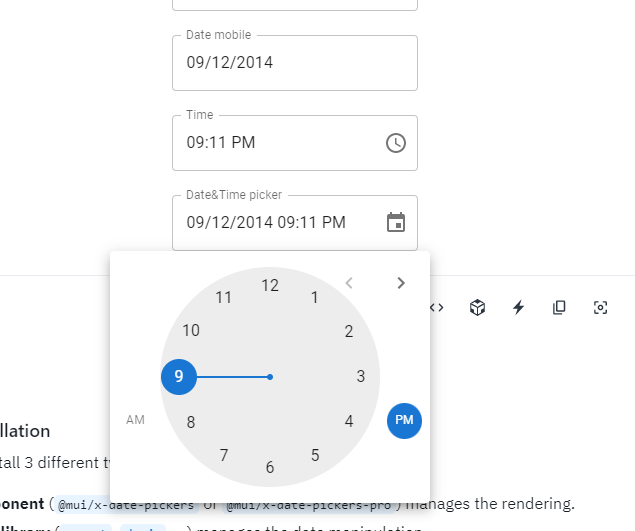
Task: Switch to AM on the clock
Action: coord(135,420)
